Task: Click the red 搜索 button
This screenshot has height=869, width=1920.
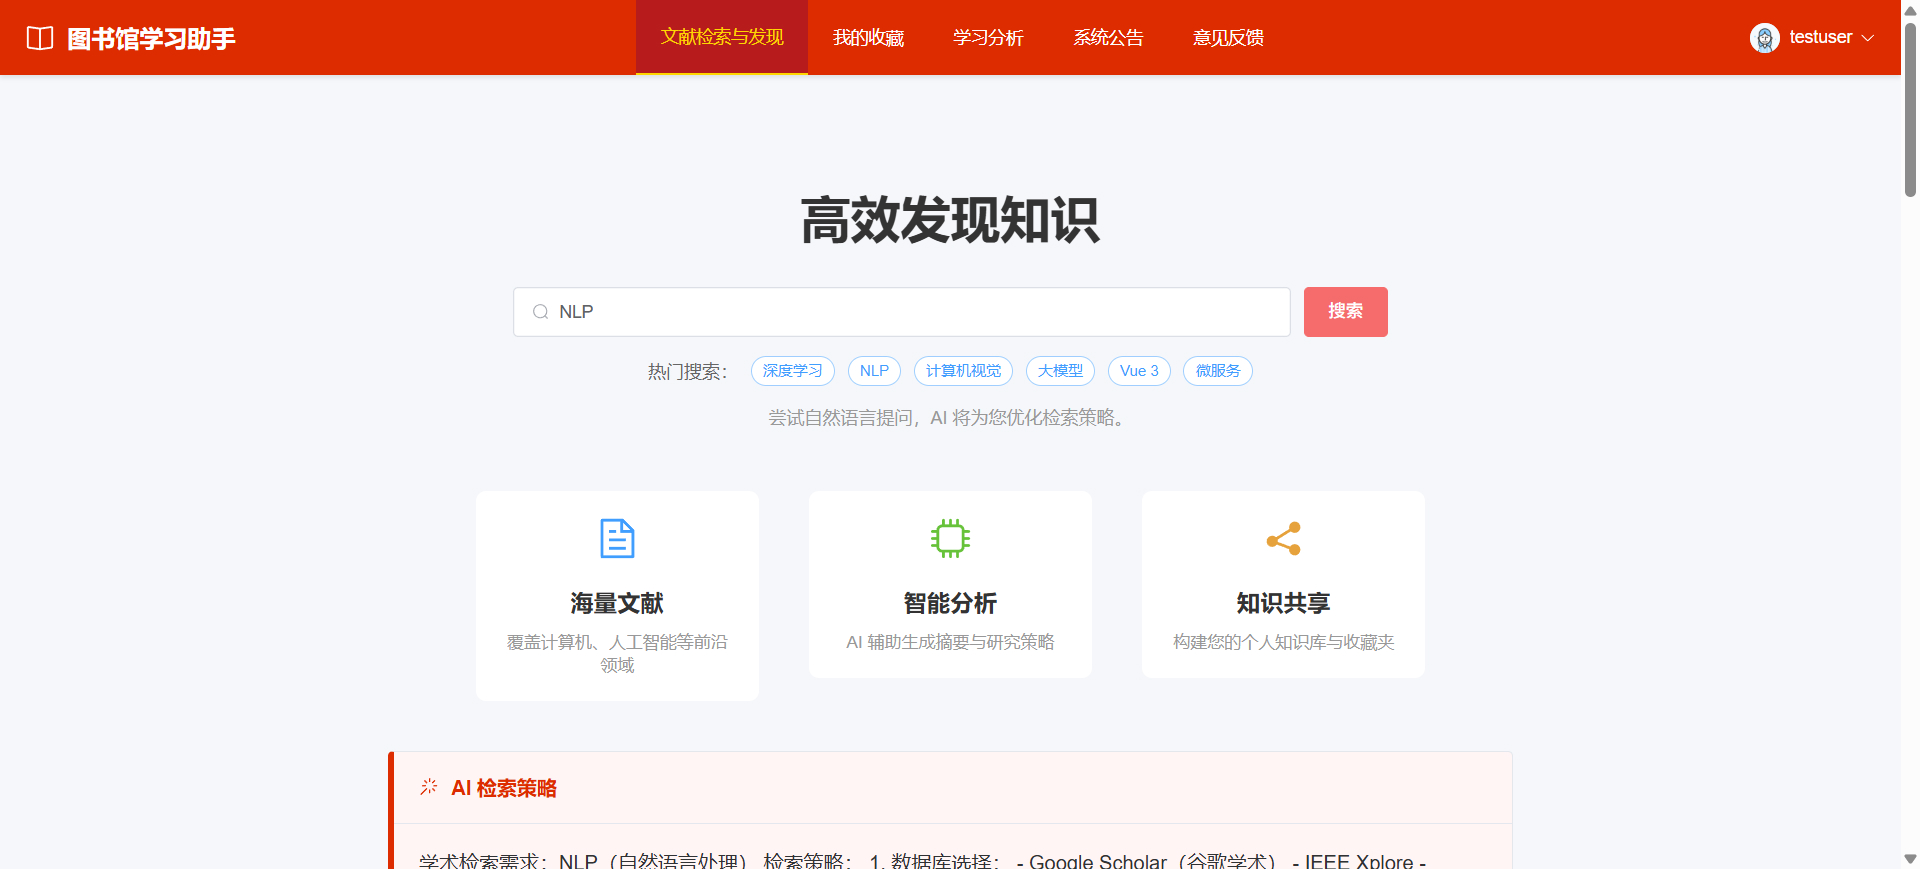Action: point(1345,312)
